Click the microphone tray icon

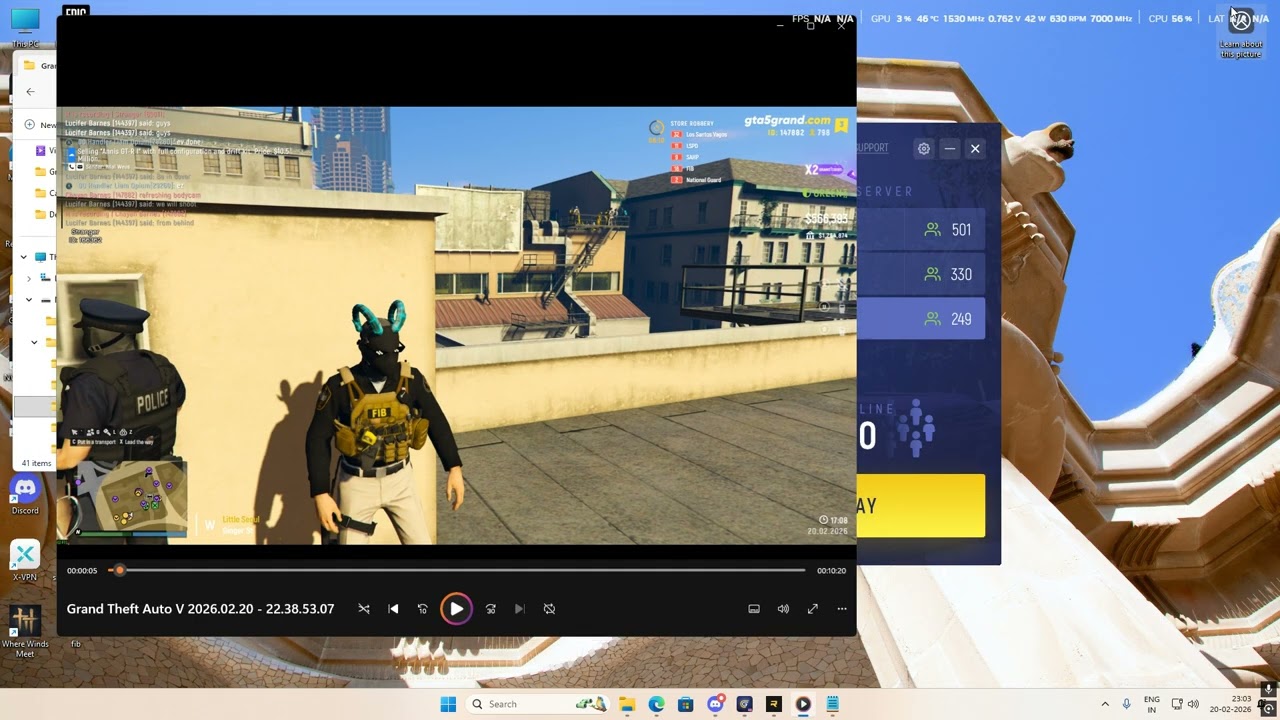(x=1127, y=704)
